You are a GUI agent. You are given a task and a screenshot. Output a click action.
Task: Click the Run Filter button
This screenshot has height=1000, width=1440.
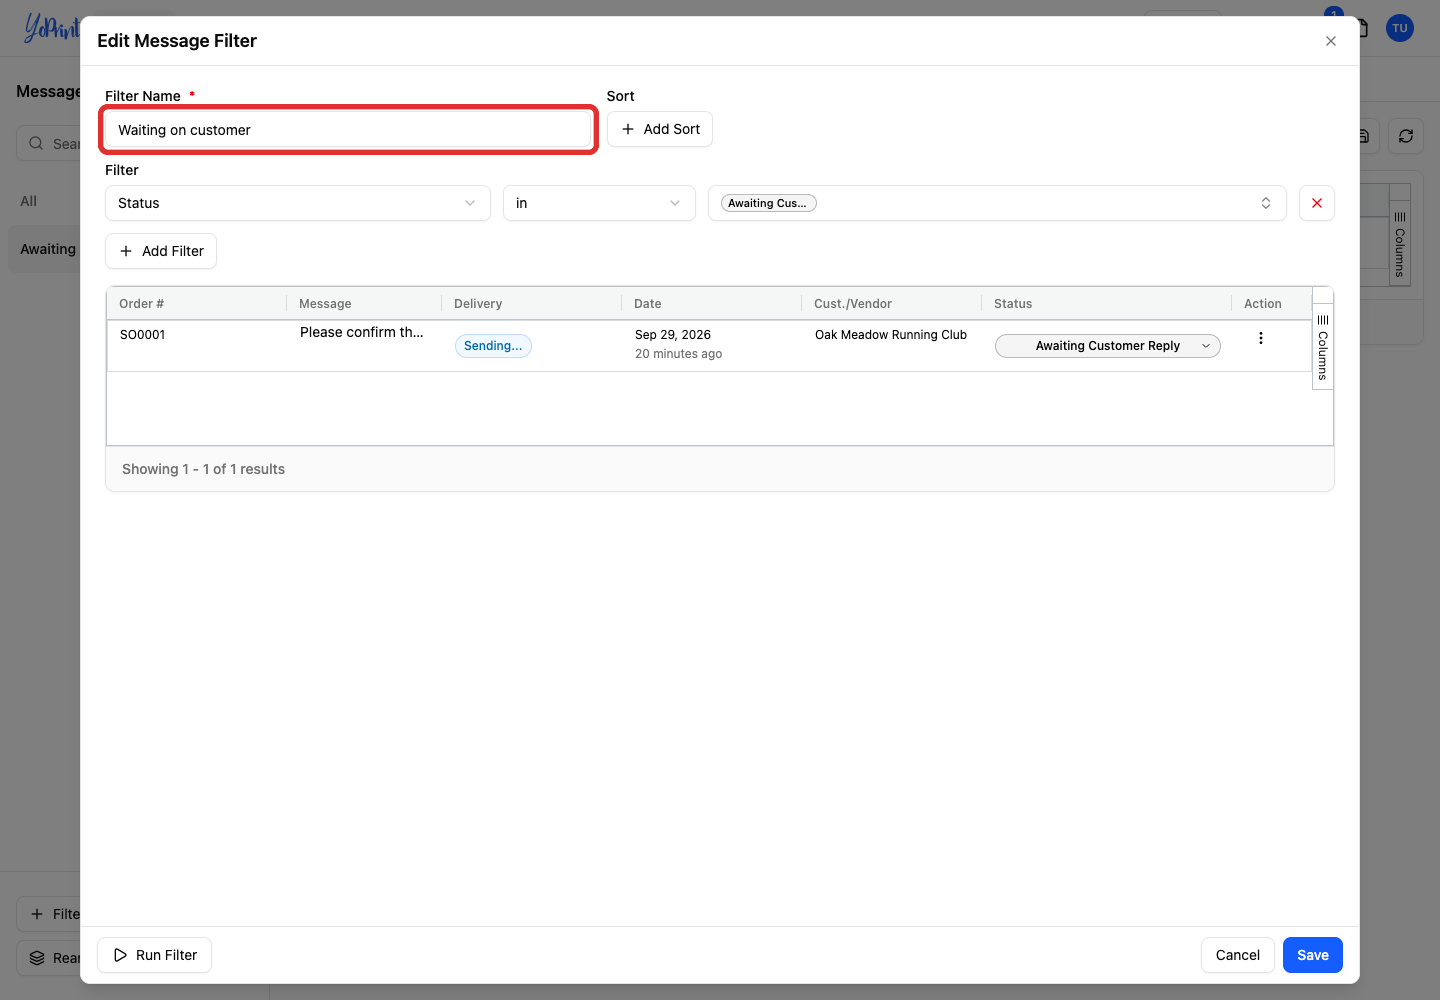coord(155,955)
